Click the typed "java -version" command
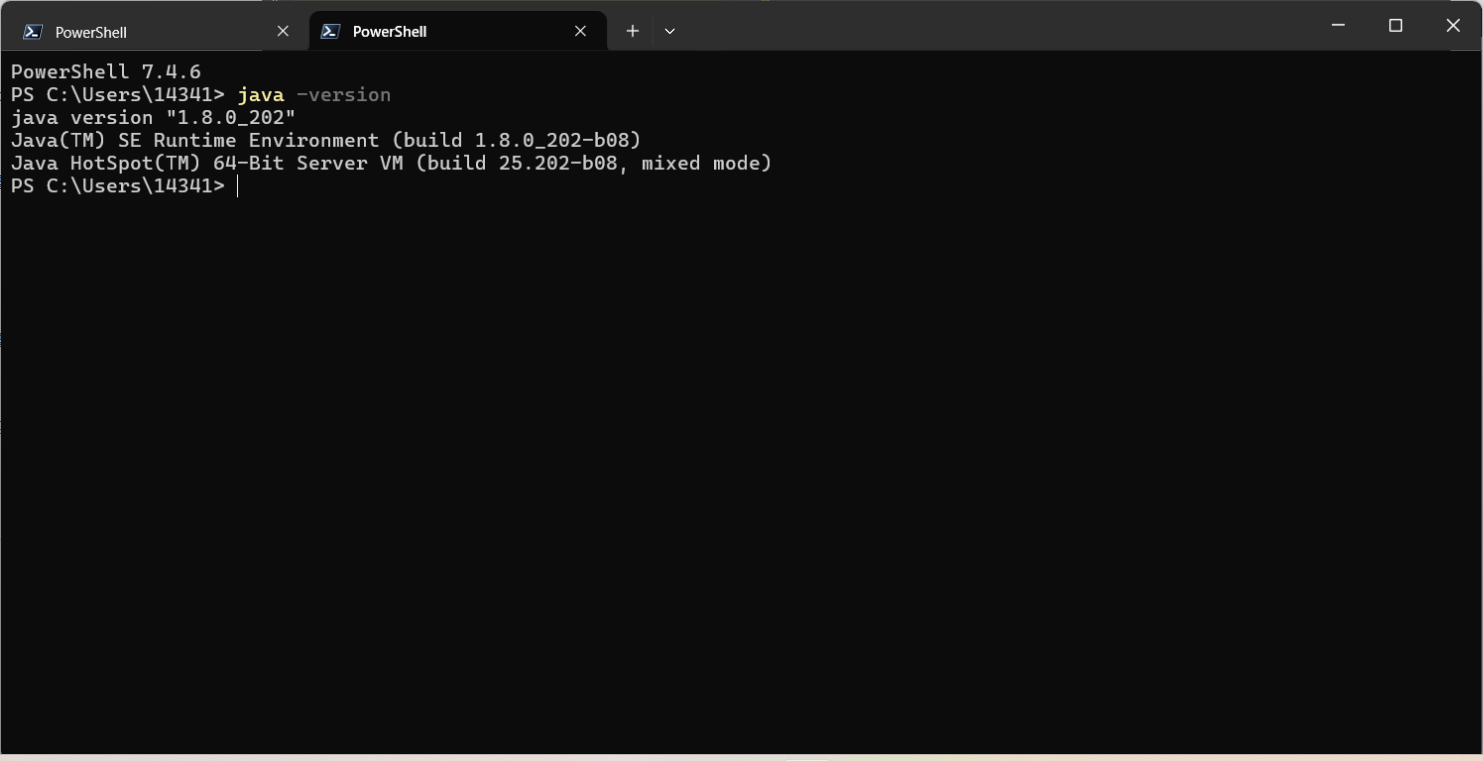The image size is (1483, 761). 314,95
